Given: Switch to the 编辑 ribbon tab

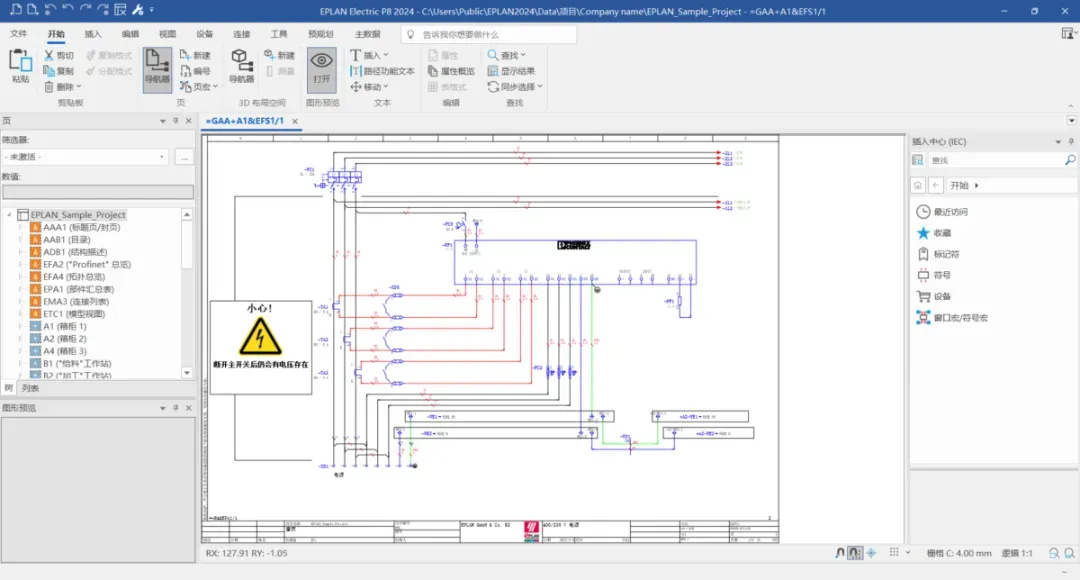Looking at the screenshot, I should (x=130, y=34).
